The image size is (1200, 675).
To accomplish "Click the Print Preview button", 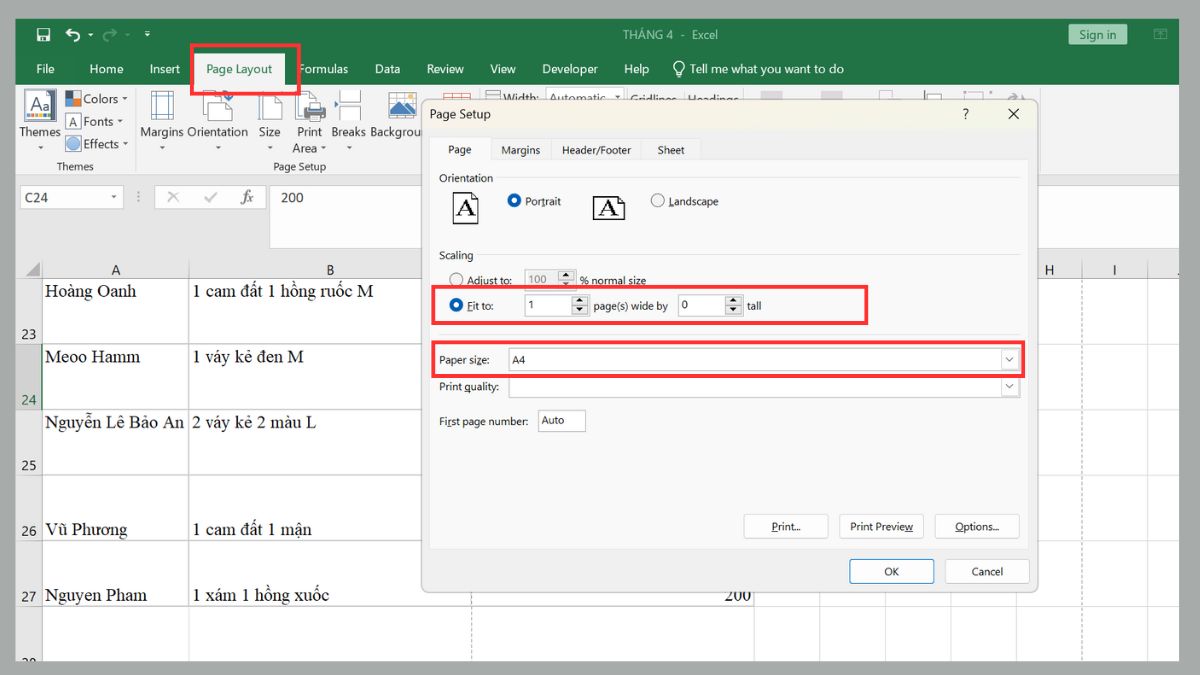I will (x=881, y=527).
